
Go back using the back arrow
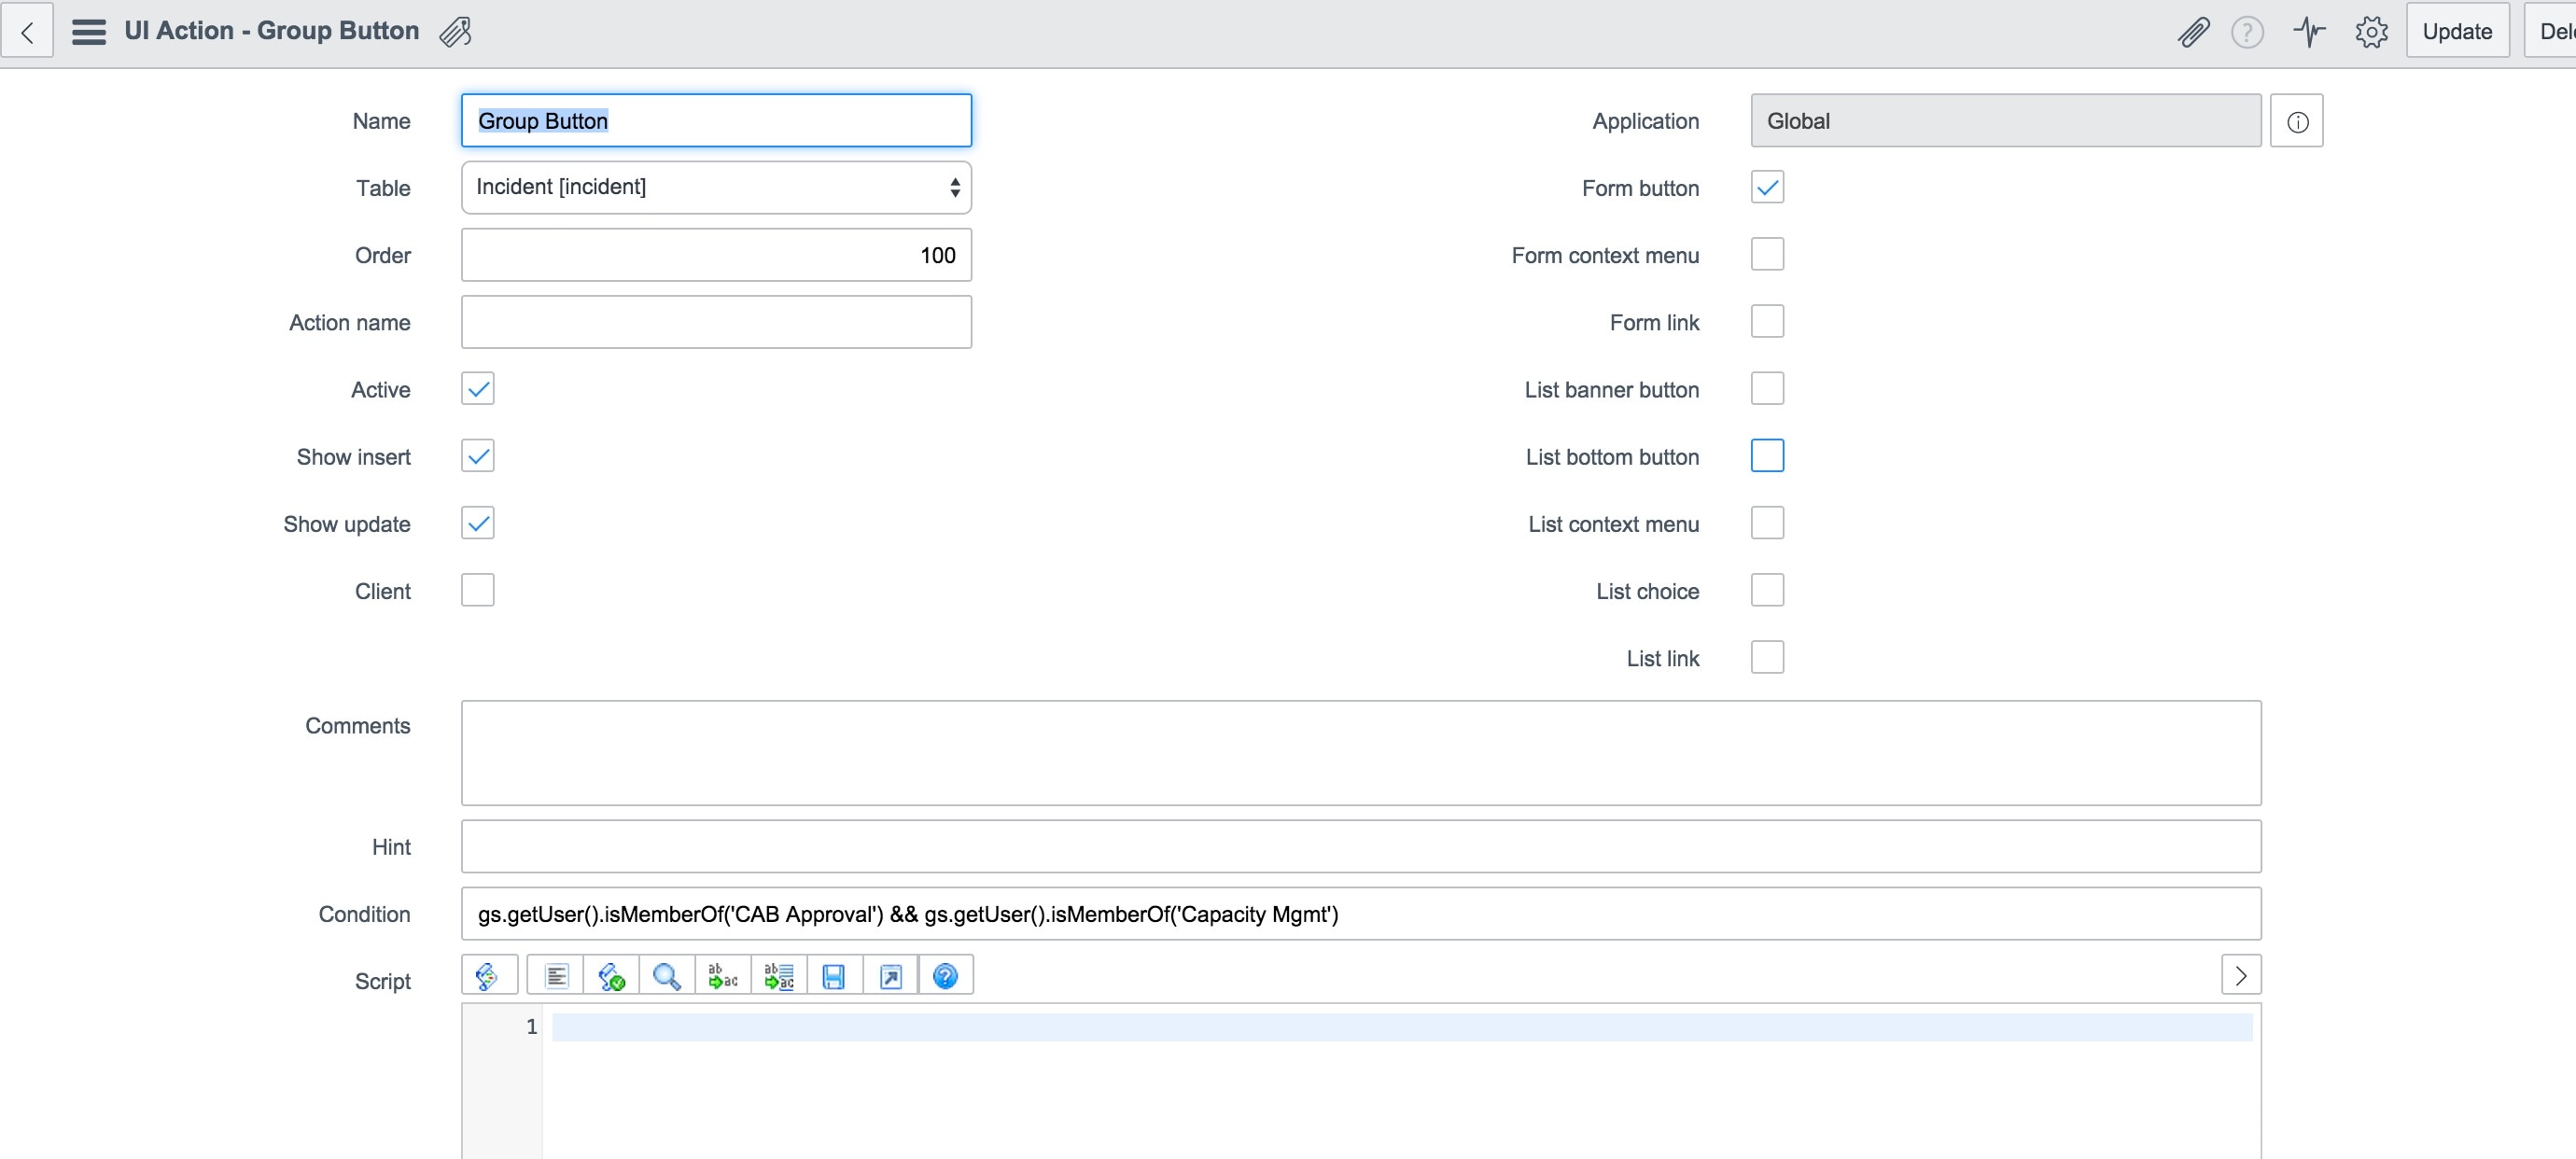click(27, 32)
